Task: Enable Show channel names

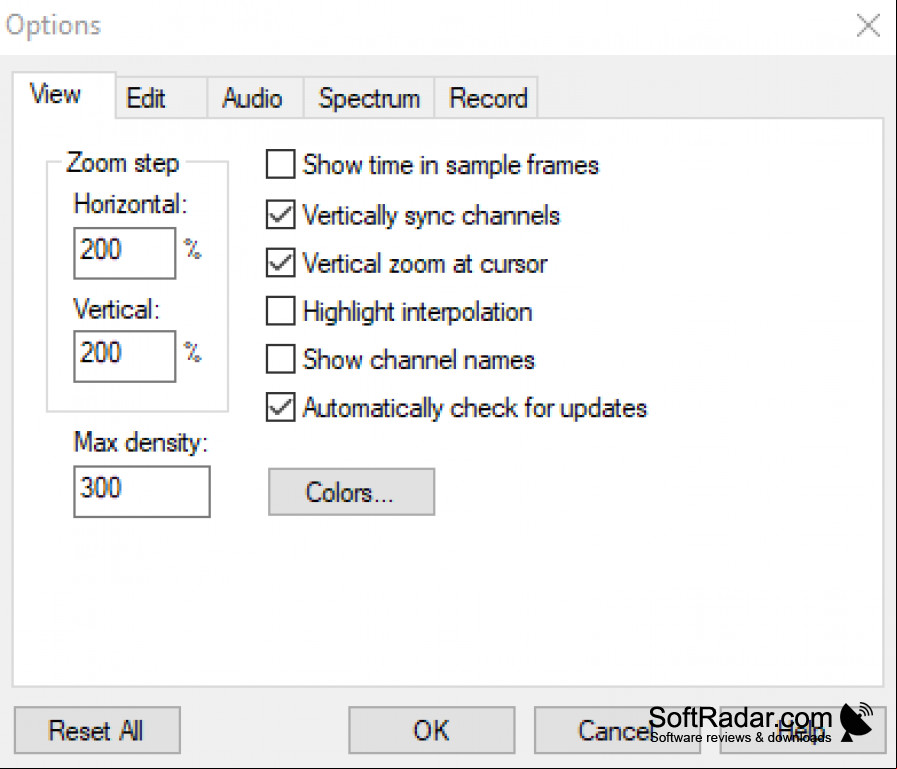Action: click(280, 359)
